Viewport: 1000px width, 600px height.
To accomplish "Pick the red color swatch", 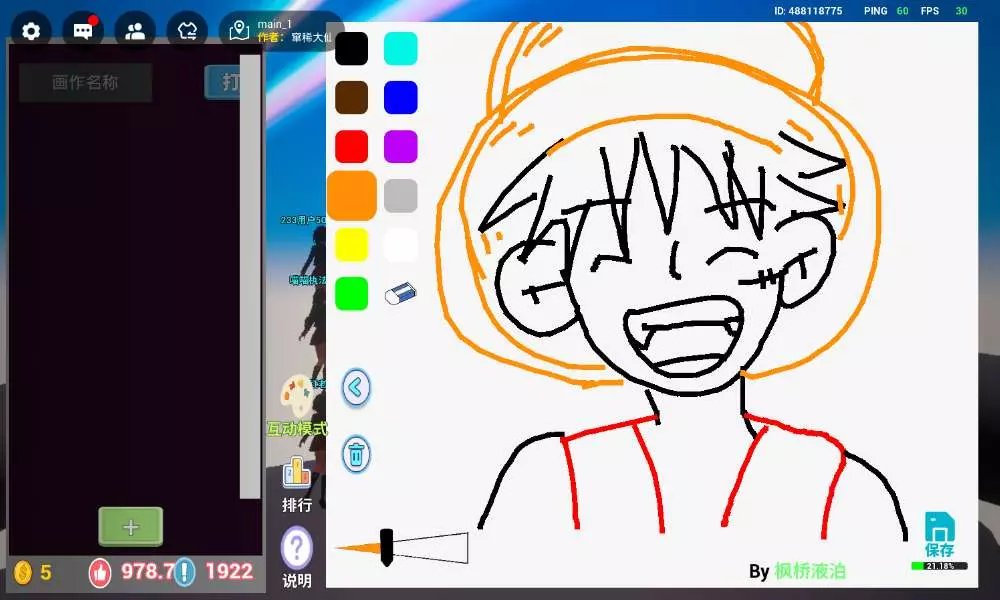I will 351,147.
